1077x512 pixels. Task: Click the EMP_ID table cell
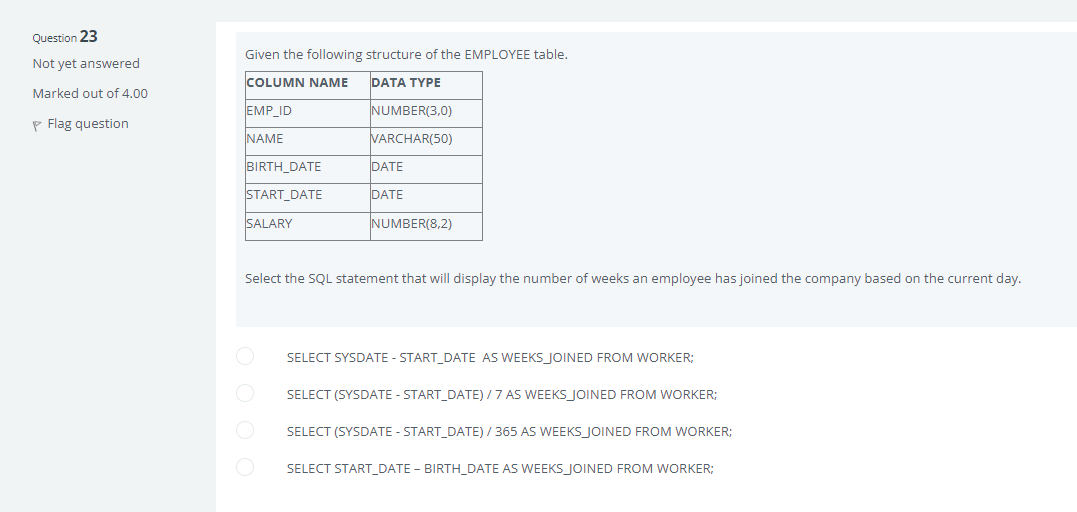point(308,113)
